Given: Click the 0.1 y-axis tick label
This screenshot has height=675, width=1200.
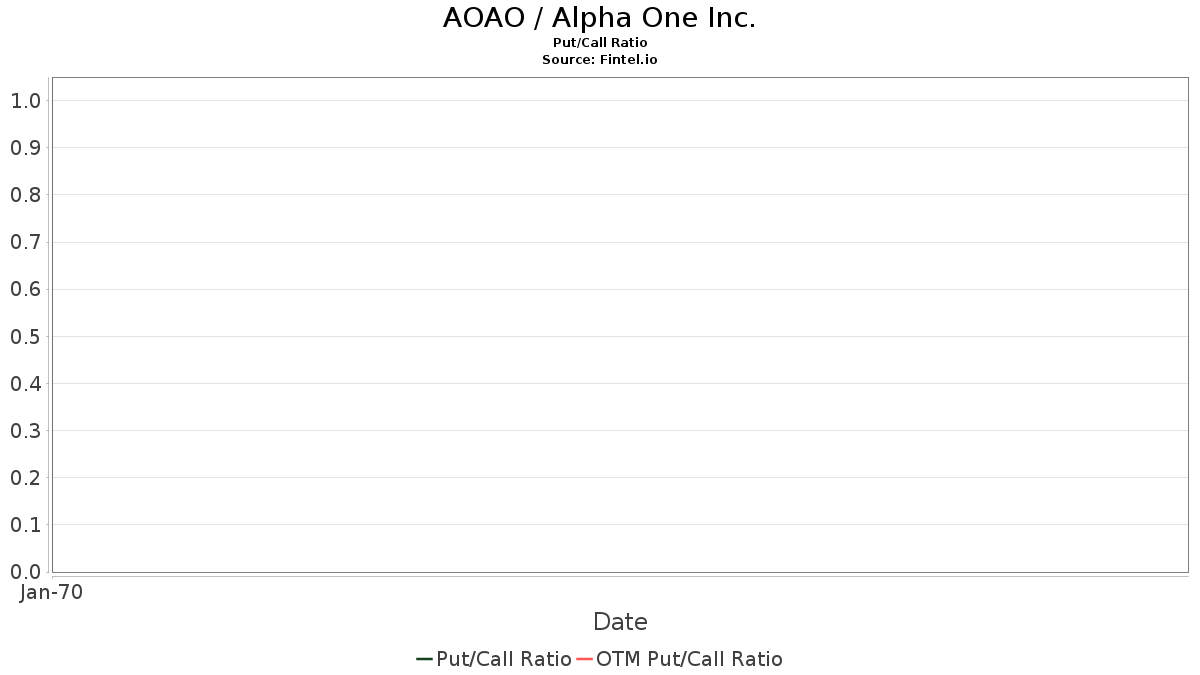Looking at the screenshot, I should coord(25,525).
